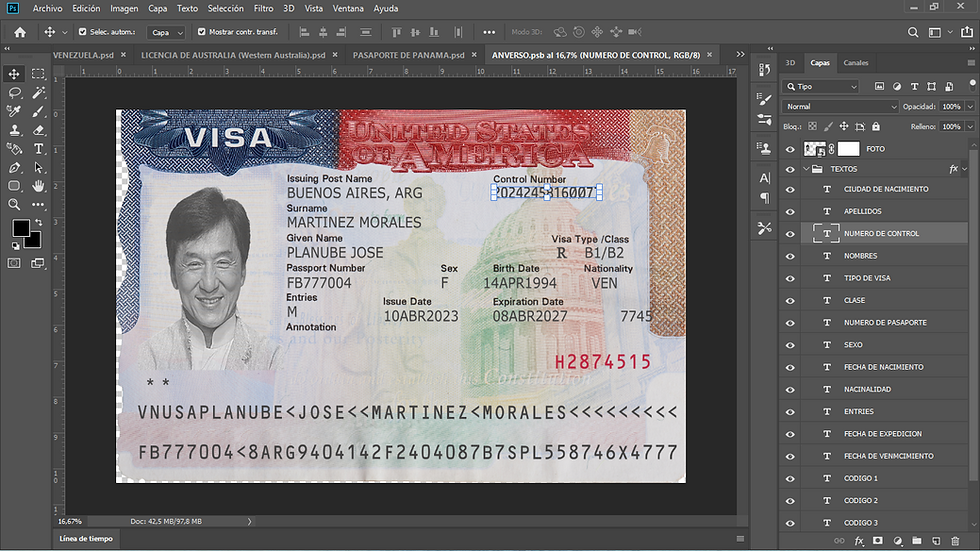The height and width of the screenshot is (551, 980).
Task: Open the Filtro menu
Action: (x=263, y=9)
